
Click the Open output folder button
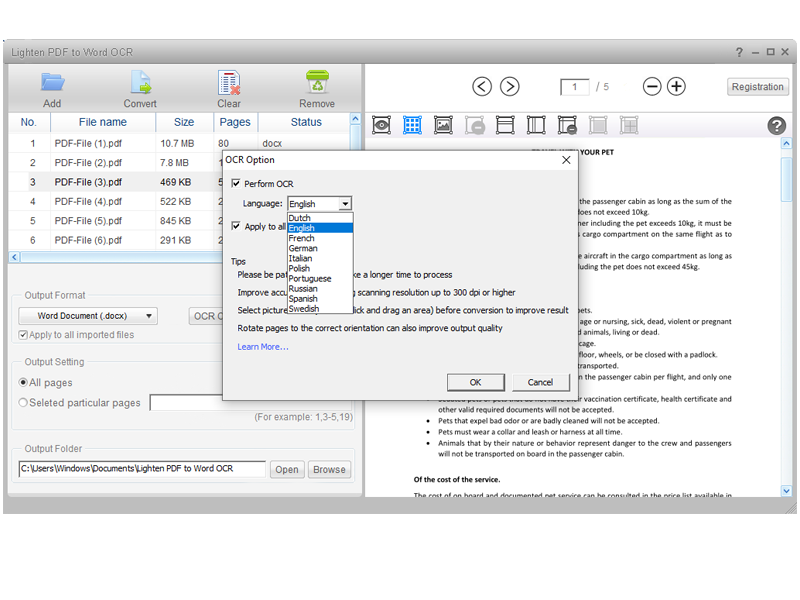coord(287,469)
